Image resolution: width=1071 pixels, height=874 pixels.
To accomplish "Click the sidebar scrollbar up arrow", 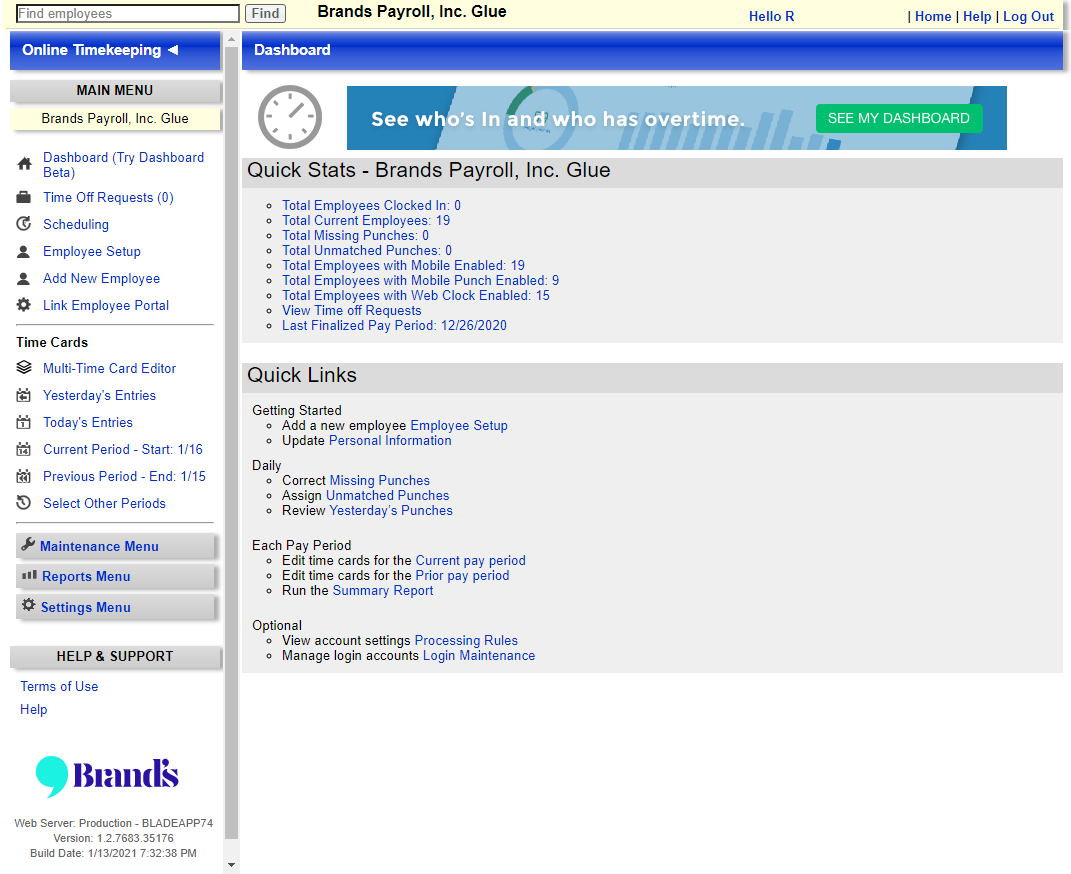I will tap(232, 40).
